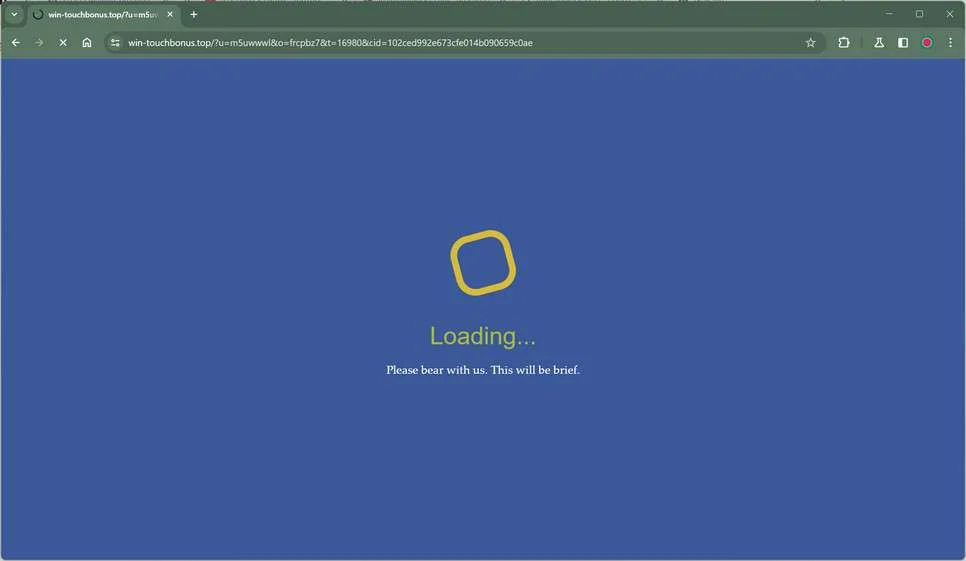Bookmark this page with the star

pyautogui.click(x=811, y=42)
